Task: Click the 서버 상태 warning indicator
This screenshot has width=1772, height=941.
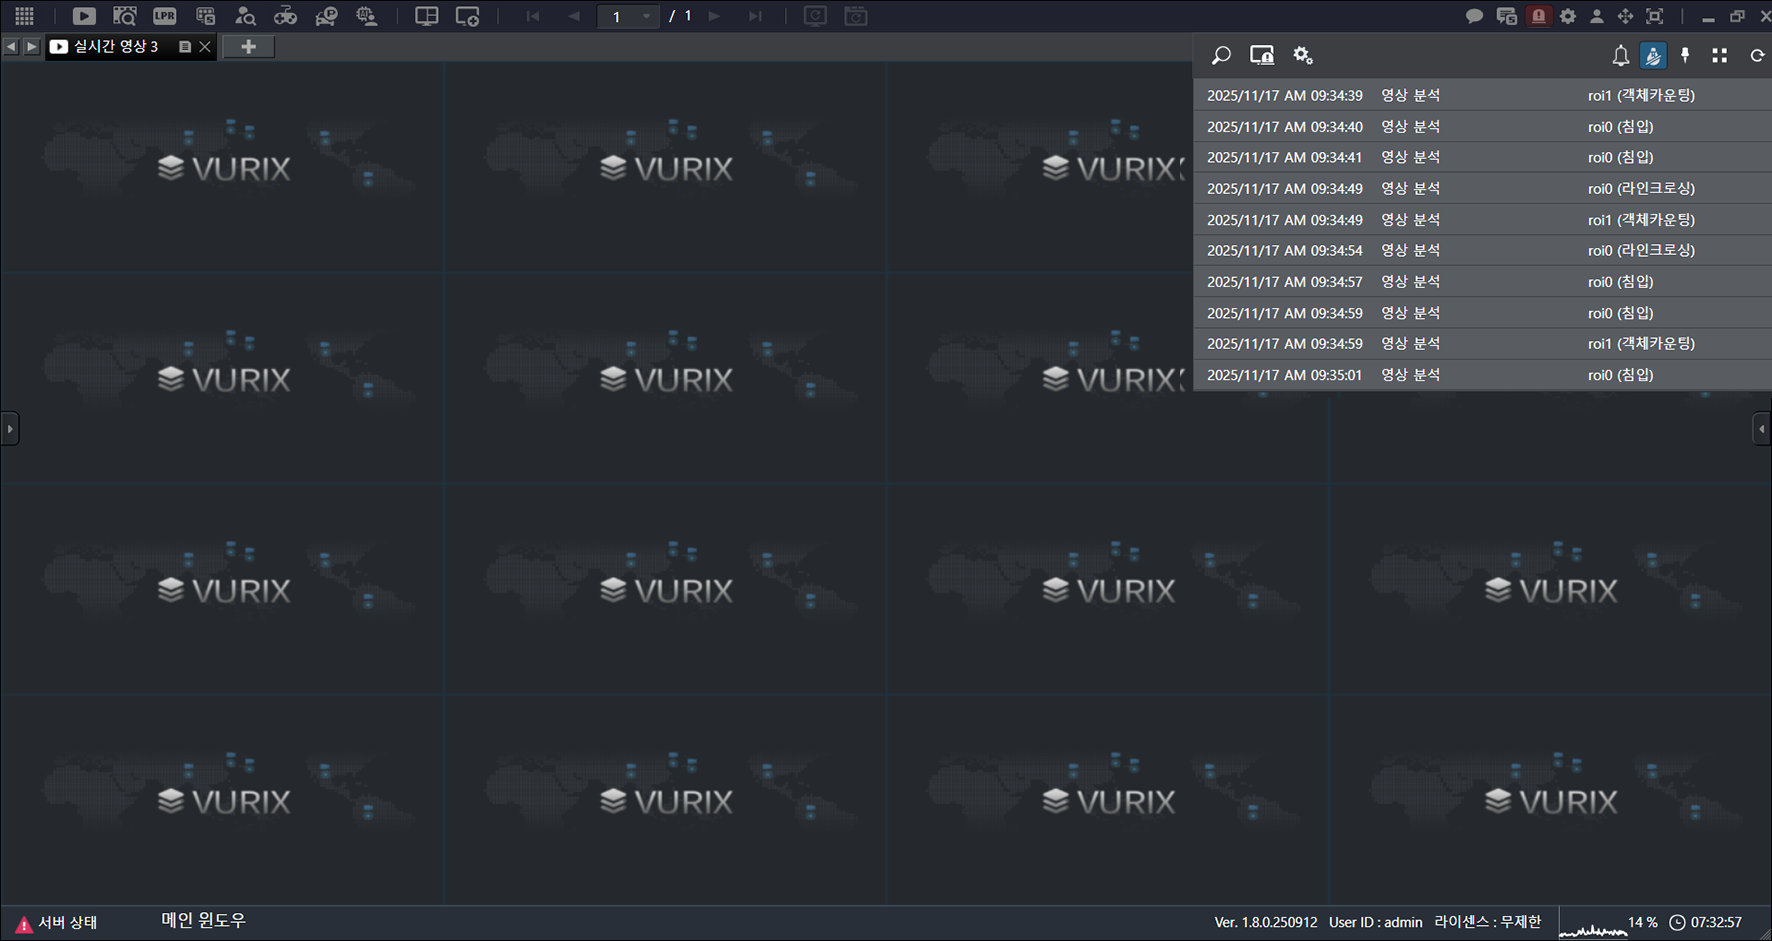Action: [x=57, y=922]
